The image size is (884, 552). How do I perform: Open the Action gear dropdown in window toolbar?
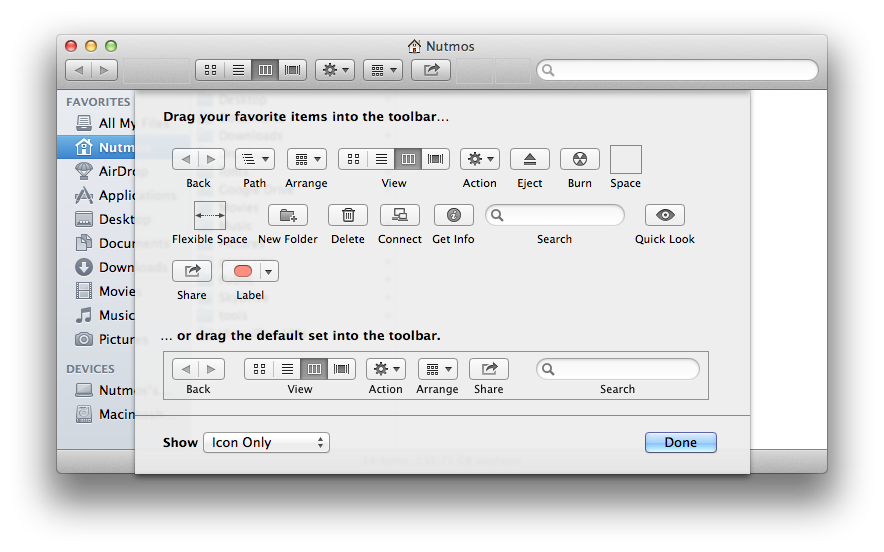[x=334, y=70]
